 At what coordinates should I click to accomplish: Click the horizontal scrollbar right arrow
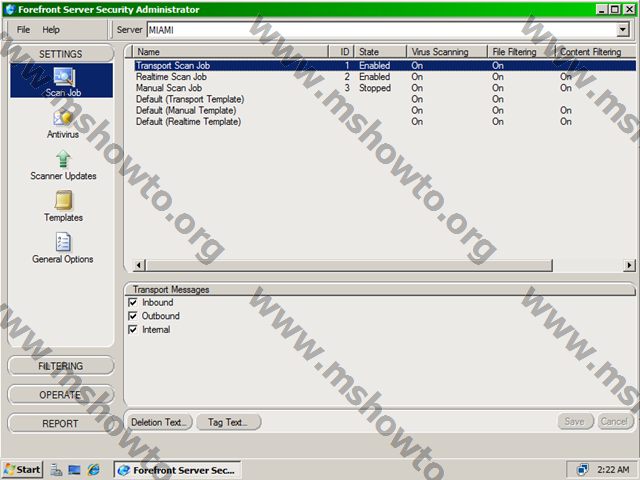pos(629,265)
